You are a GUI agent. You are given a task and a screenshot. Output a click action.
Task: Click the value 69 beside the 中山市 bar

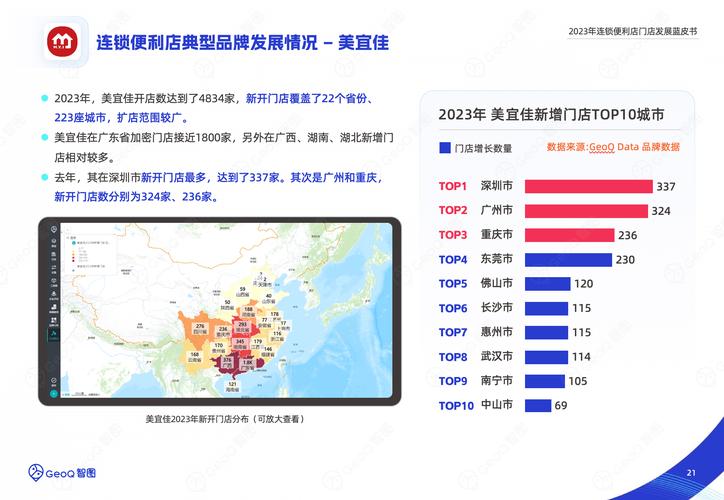click(x=561, y=406)
